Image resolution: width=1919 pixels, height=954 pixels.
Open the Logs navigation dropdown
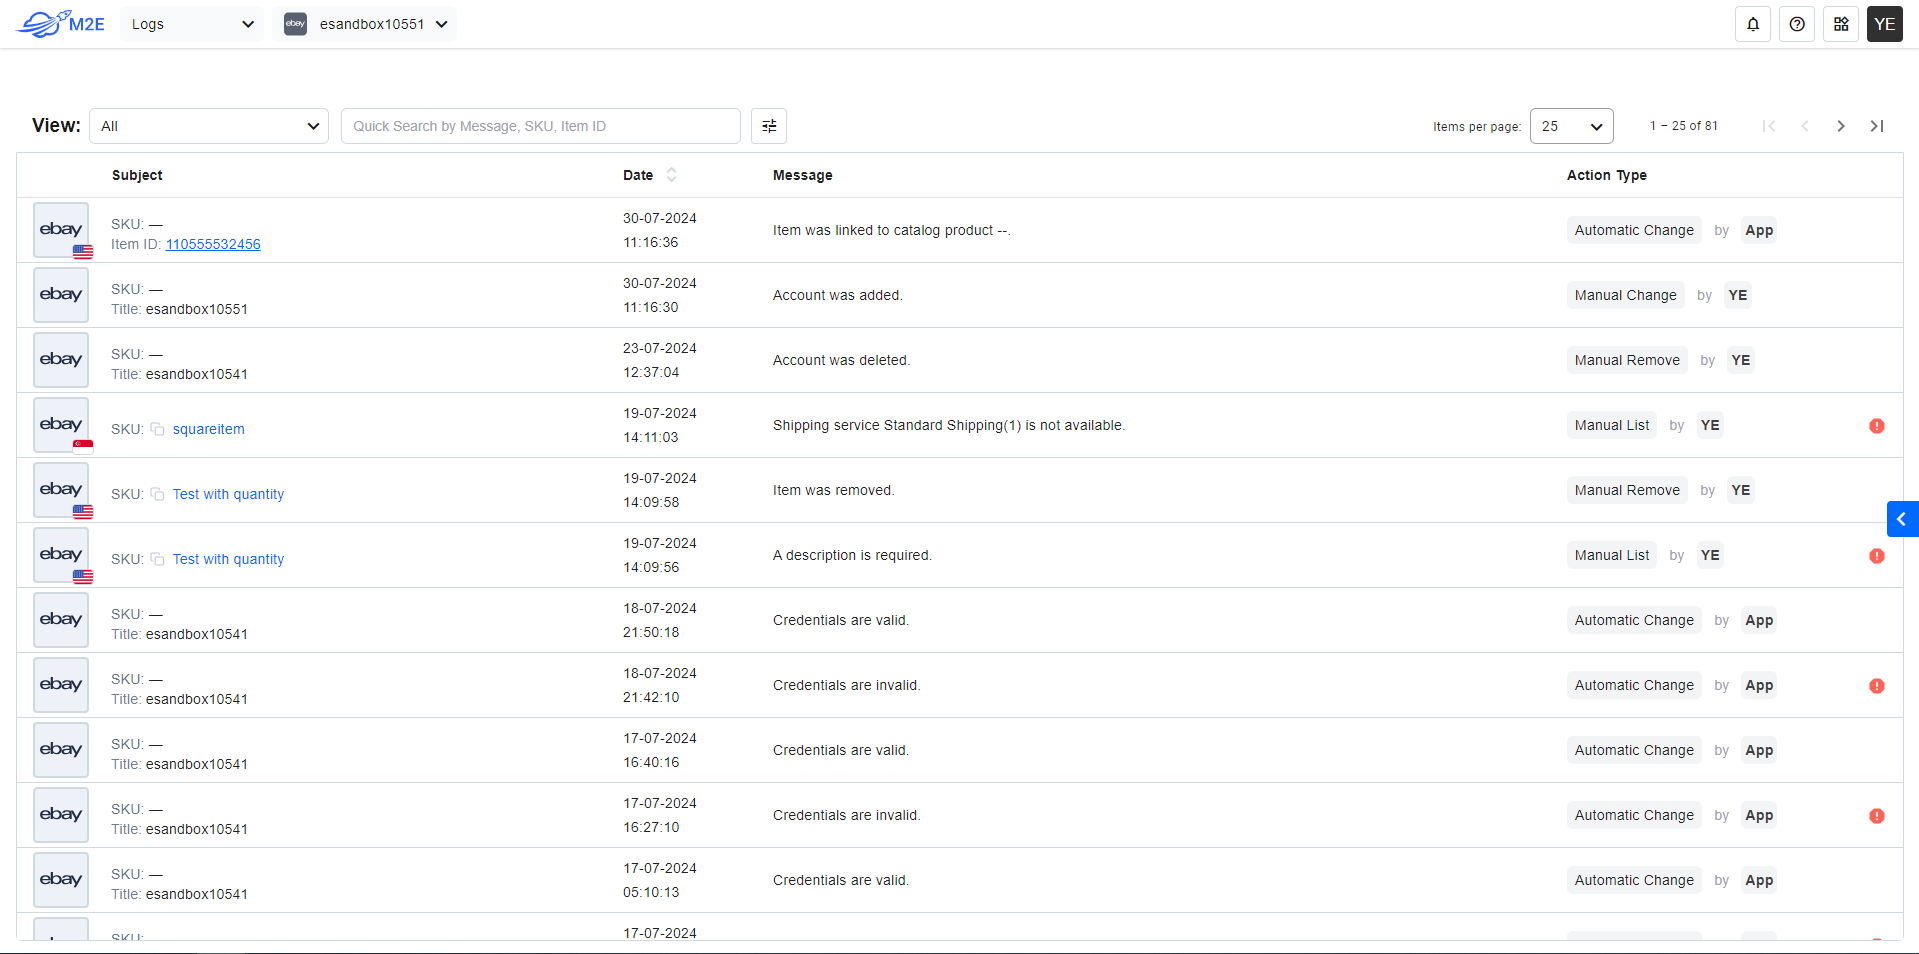tap(192, 24)
